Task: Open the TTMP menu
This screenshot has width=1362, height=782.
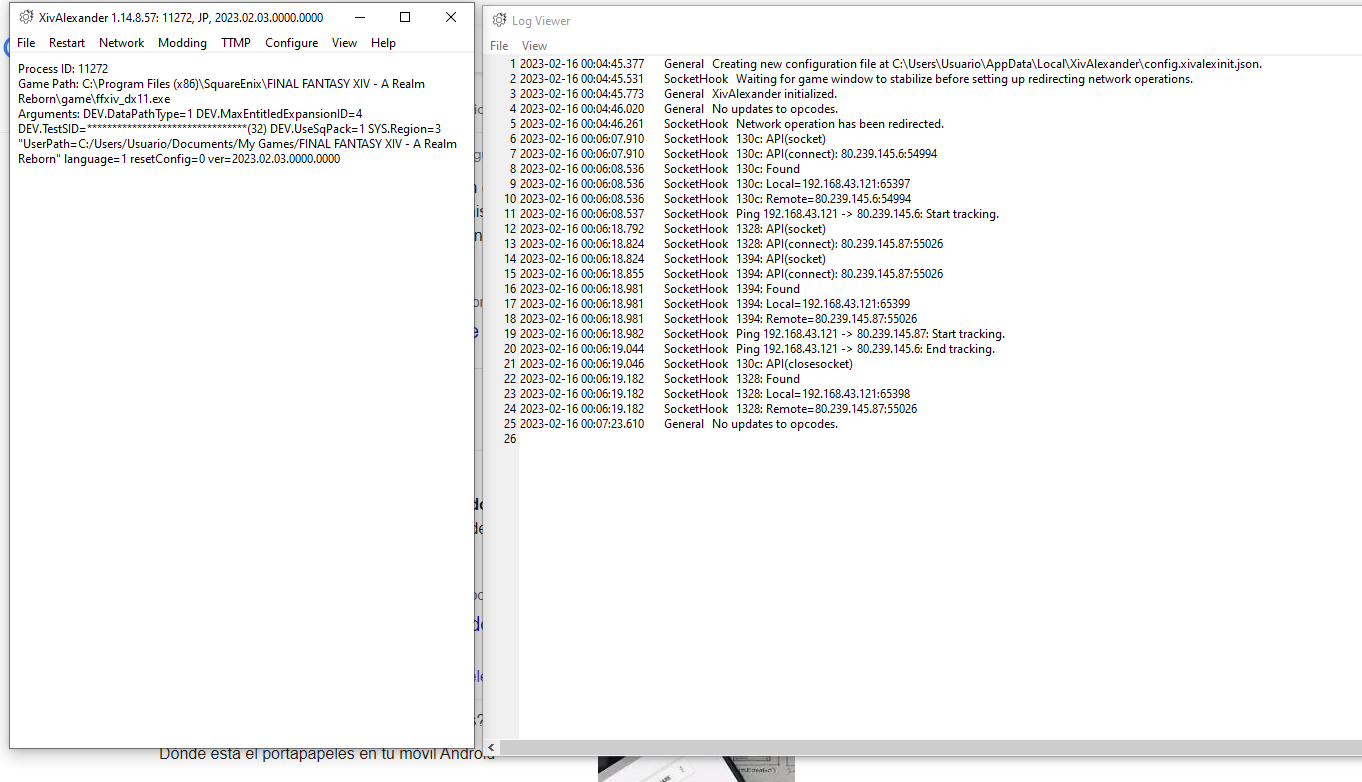Action: pos(236,42)
